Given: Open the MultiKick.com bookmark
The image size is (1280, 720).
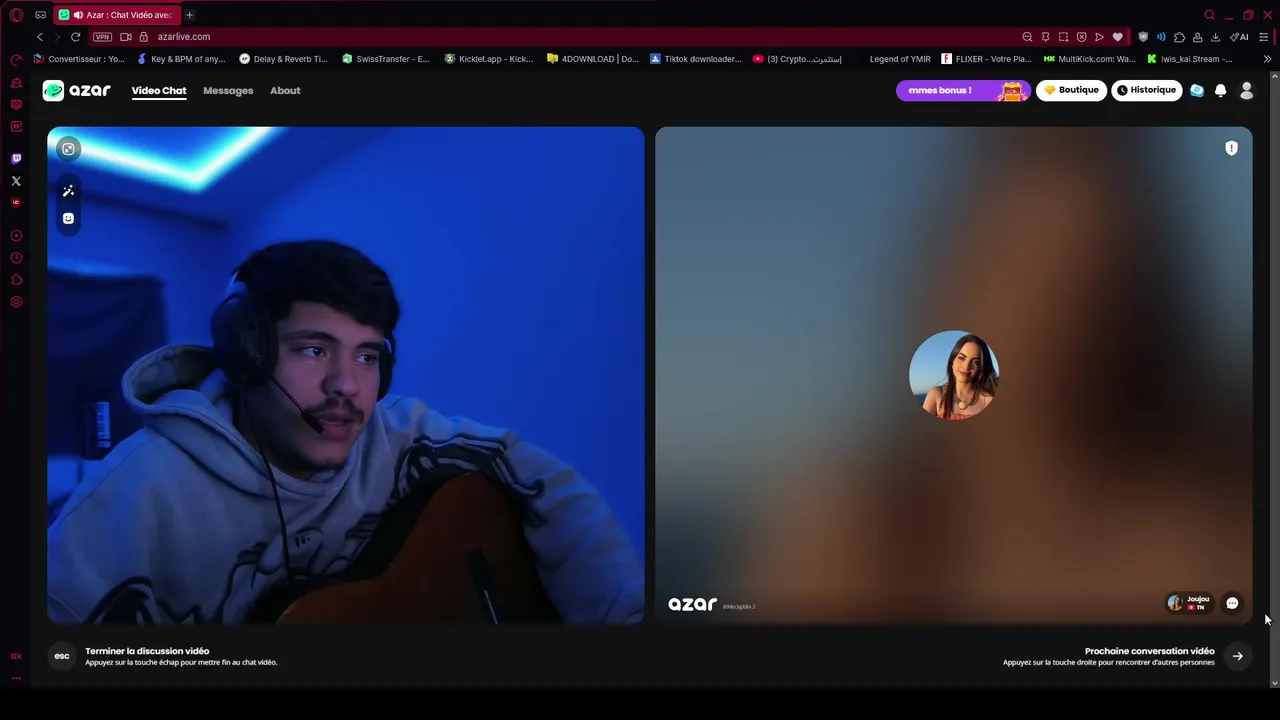Looking at the screenshot, I should point(1089,59).
